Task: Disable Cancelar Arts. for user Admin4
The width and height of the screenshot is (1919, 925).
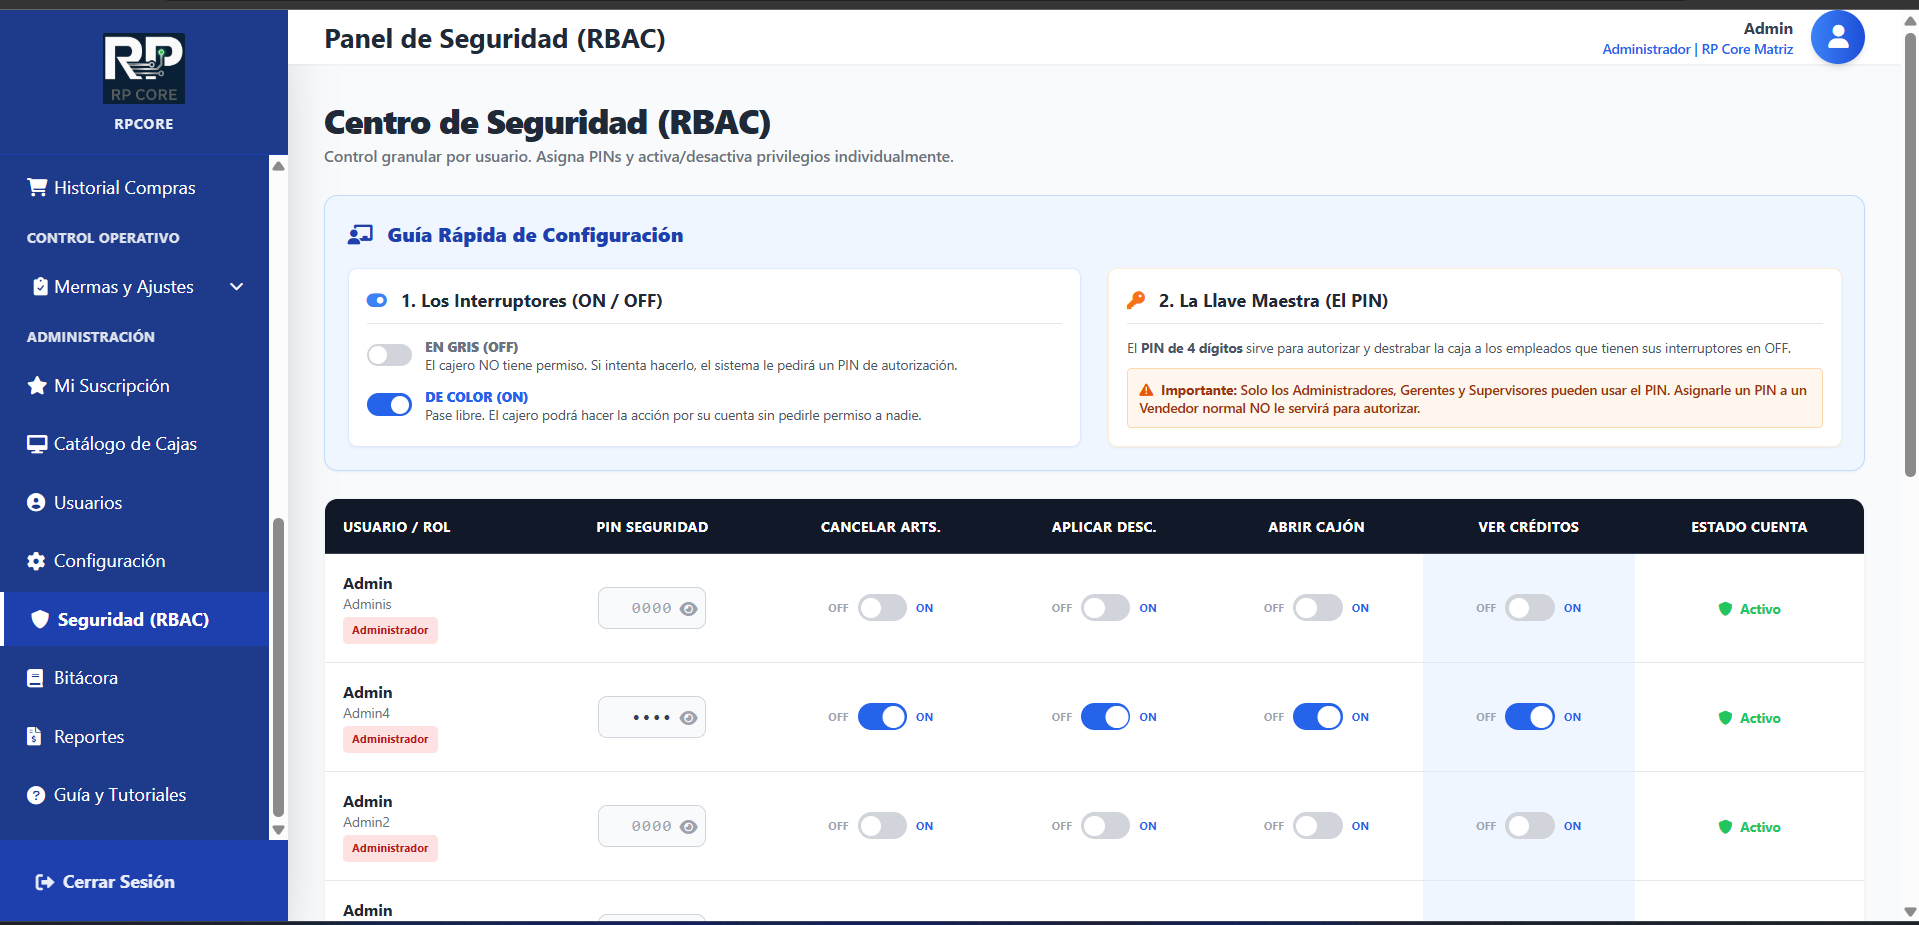Action: point(882,717)
